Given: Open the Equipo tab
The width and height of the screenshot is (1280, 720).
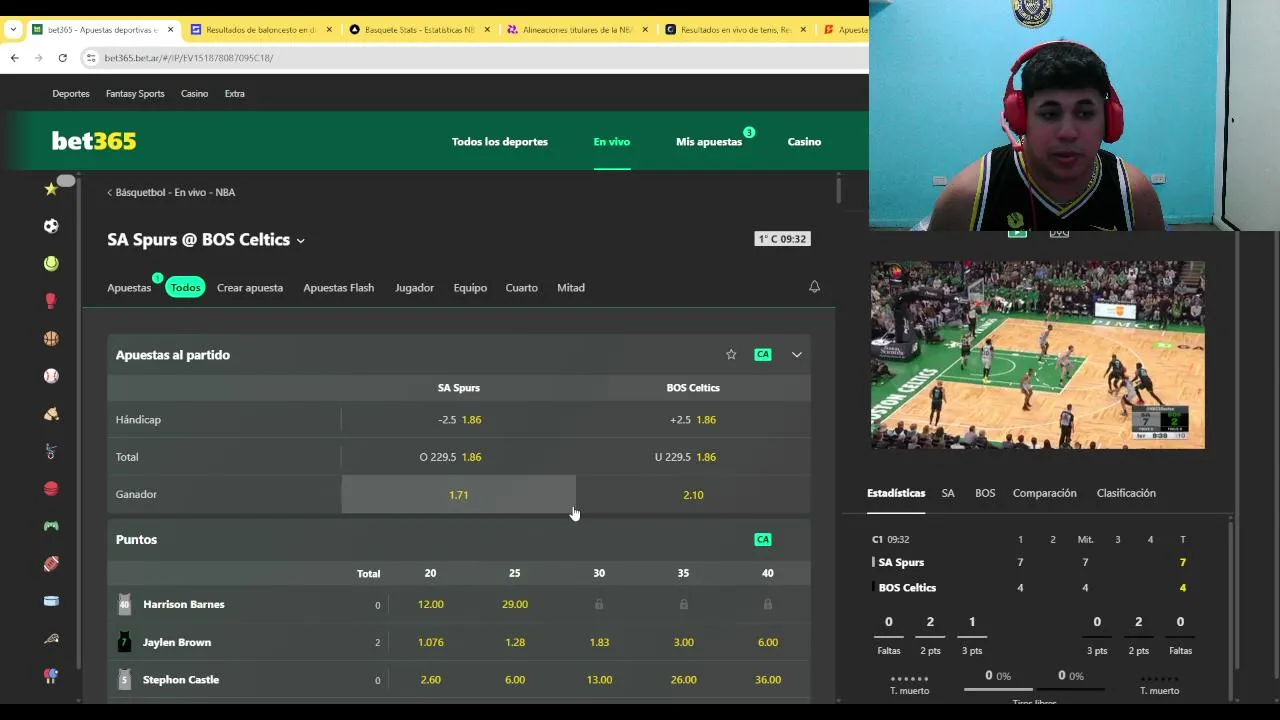Looking at the screenshot, I should click(470, 288).
